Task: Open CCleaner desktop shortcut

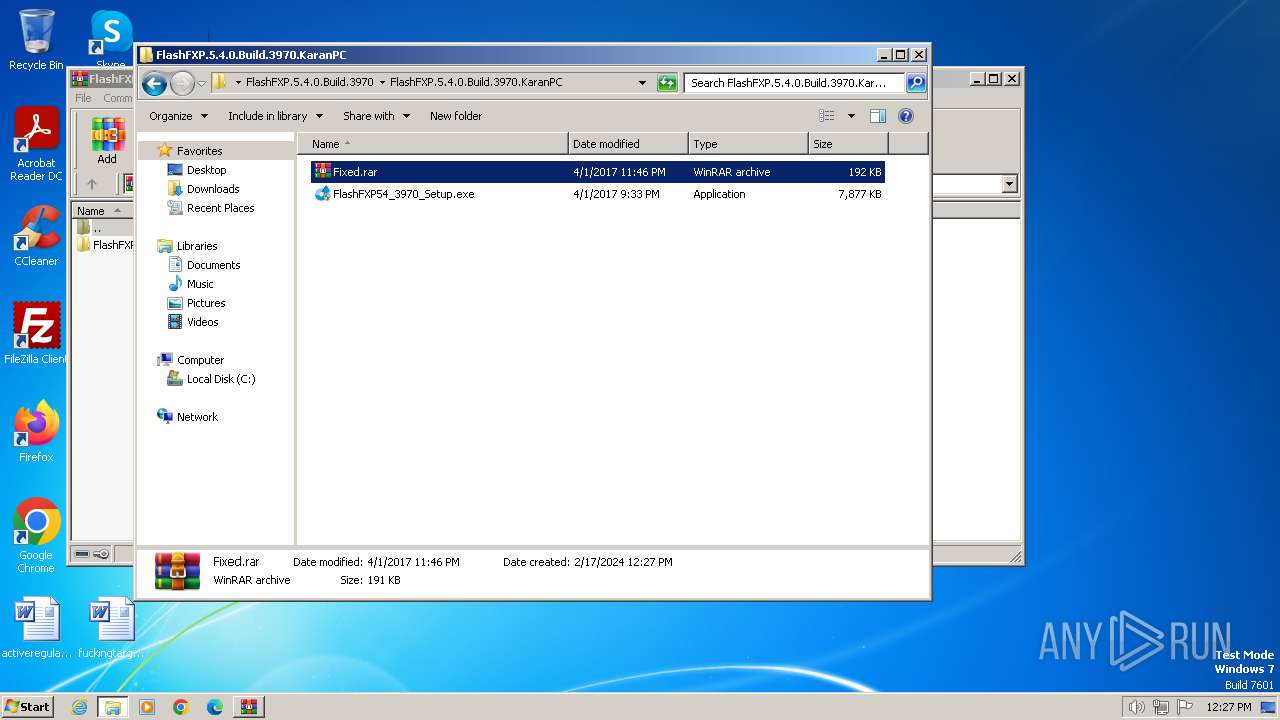Action: (x=36, y=237)
